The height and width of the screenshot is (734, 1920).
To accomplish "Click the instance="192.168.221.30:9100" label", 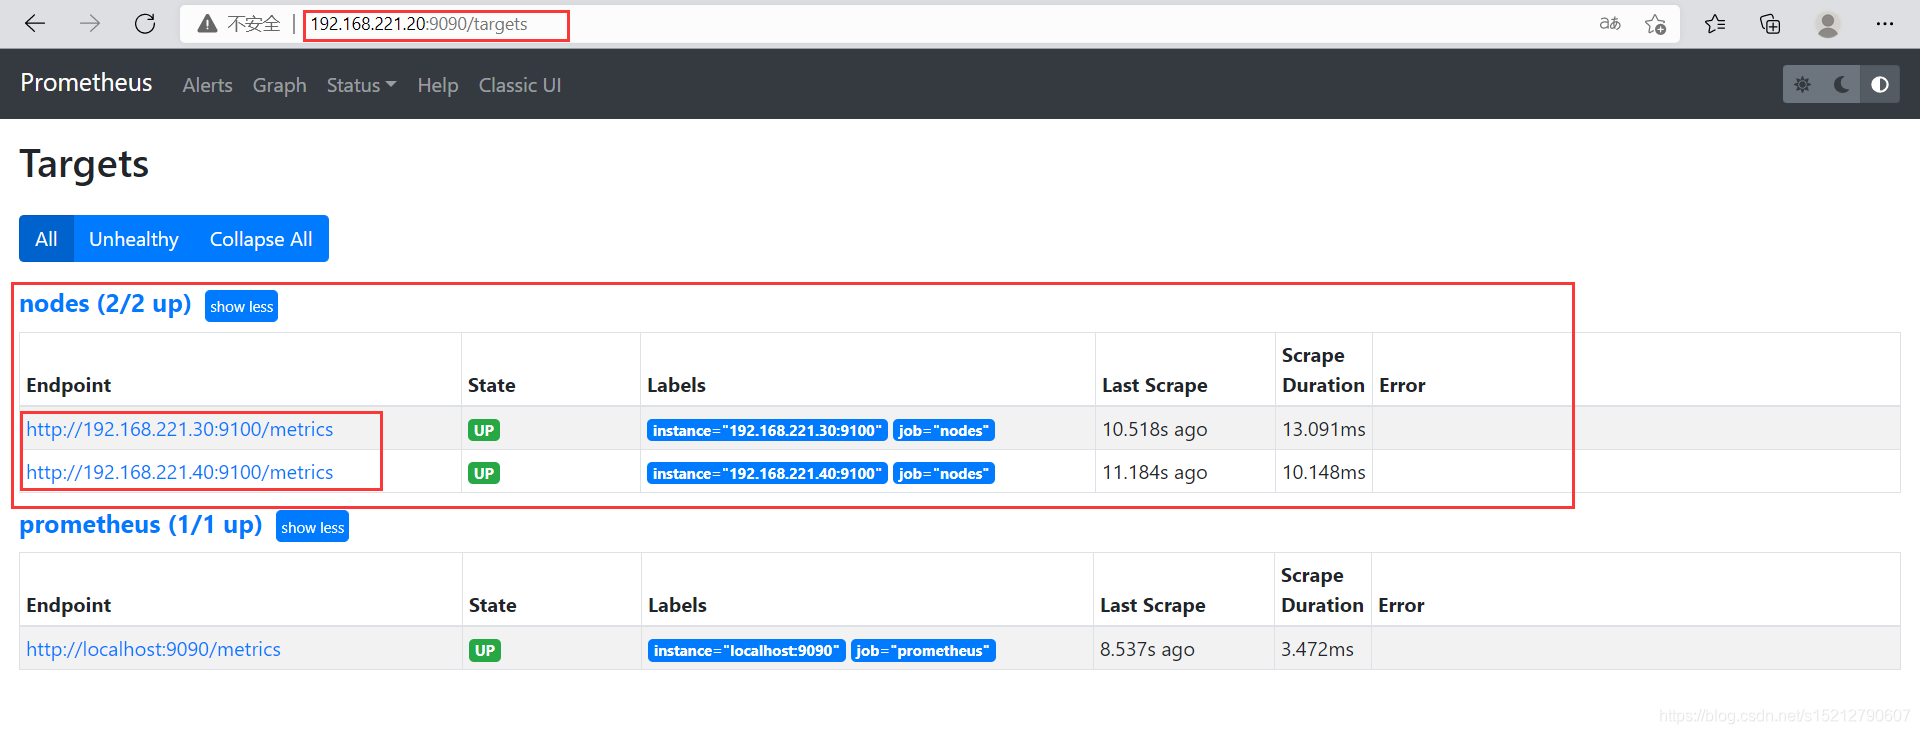I will [x=767, y=431].
